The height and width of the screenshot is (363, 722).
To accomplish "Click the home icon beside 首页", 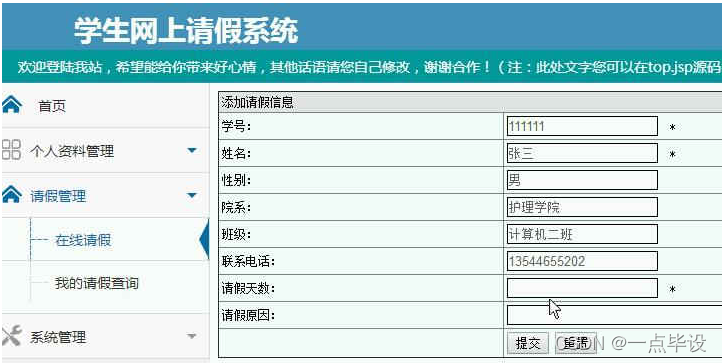I will pos(12,105).
